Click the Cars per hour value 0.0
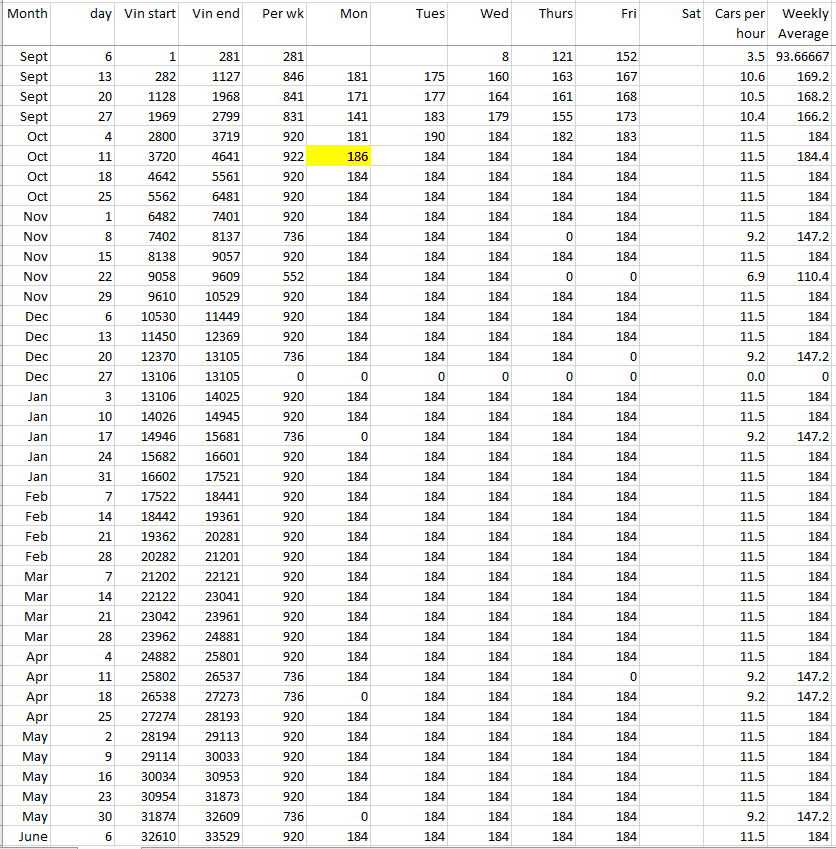The width and height of the screenshot is (836, 849). point(740,376)
